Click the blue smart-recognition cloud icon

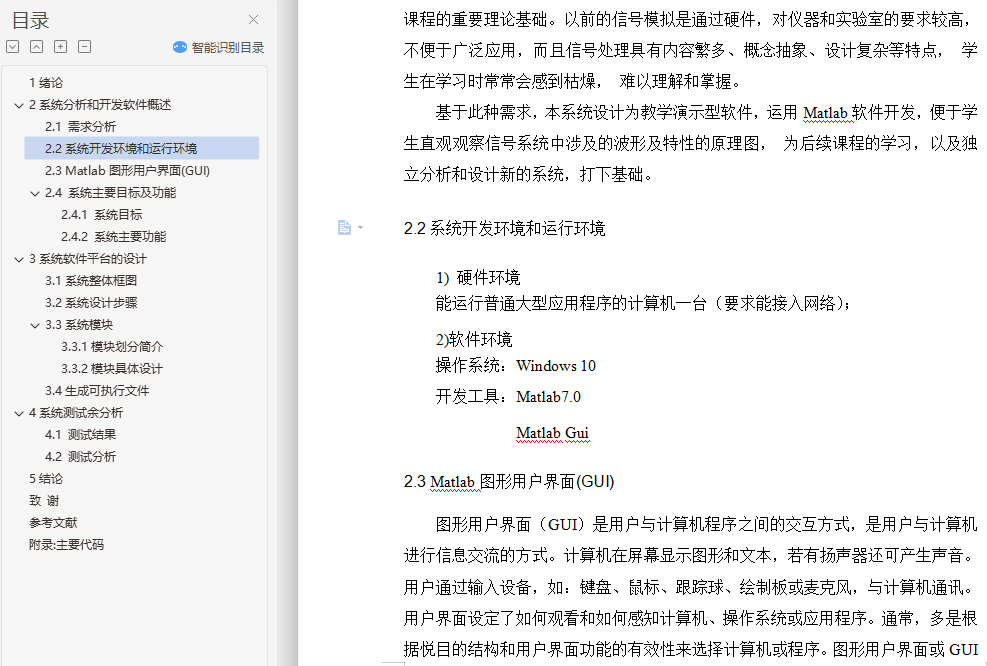180,47
